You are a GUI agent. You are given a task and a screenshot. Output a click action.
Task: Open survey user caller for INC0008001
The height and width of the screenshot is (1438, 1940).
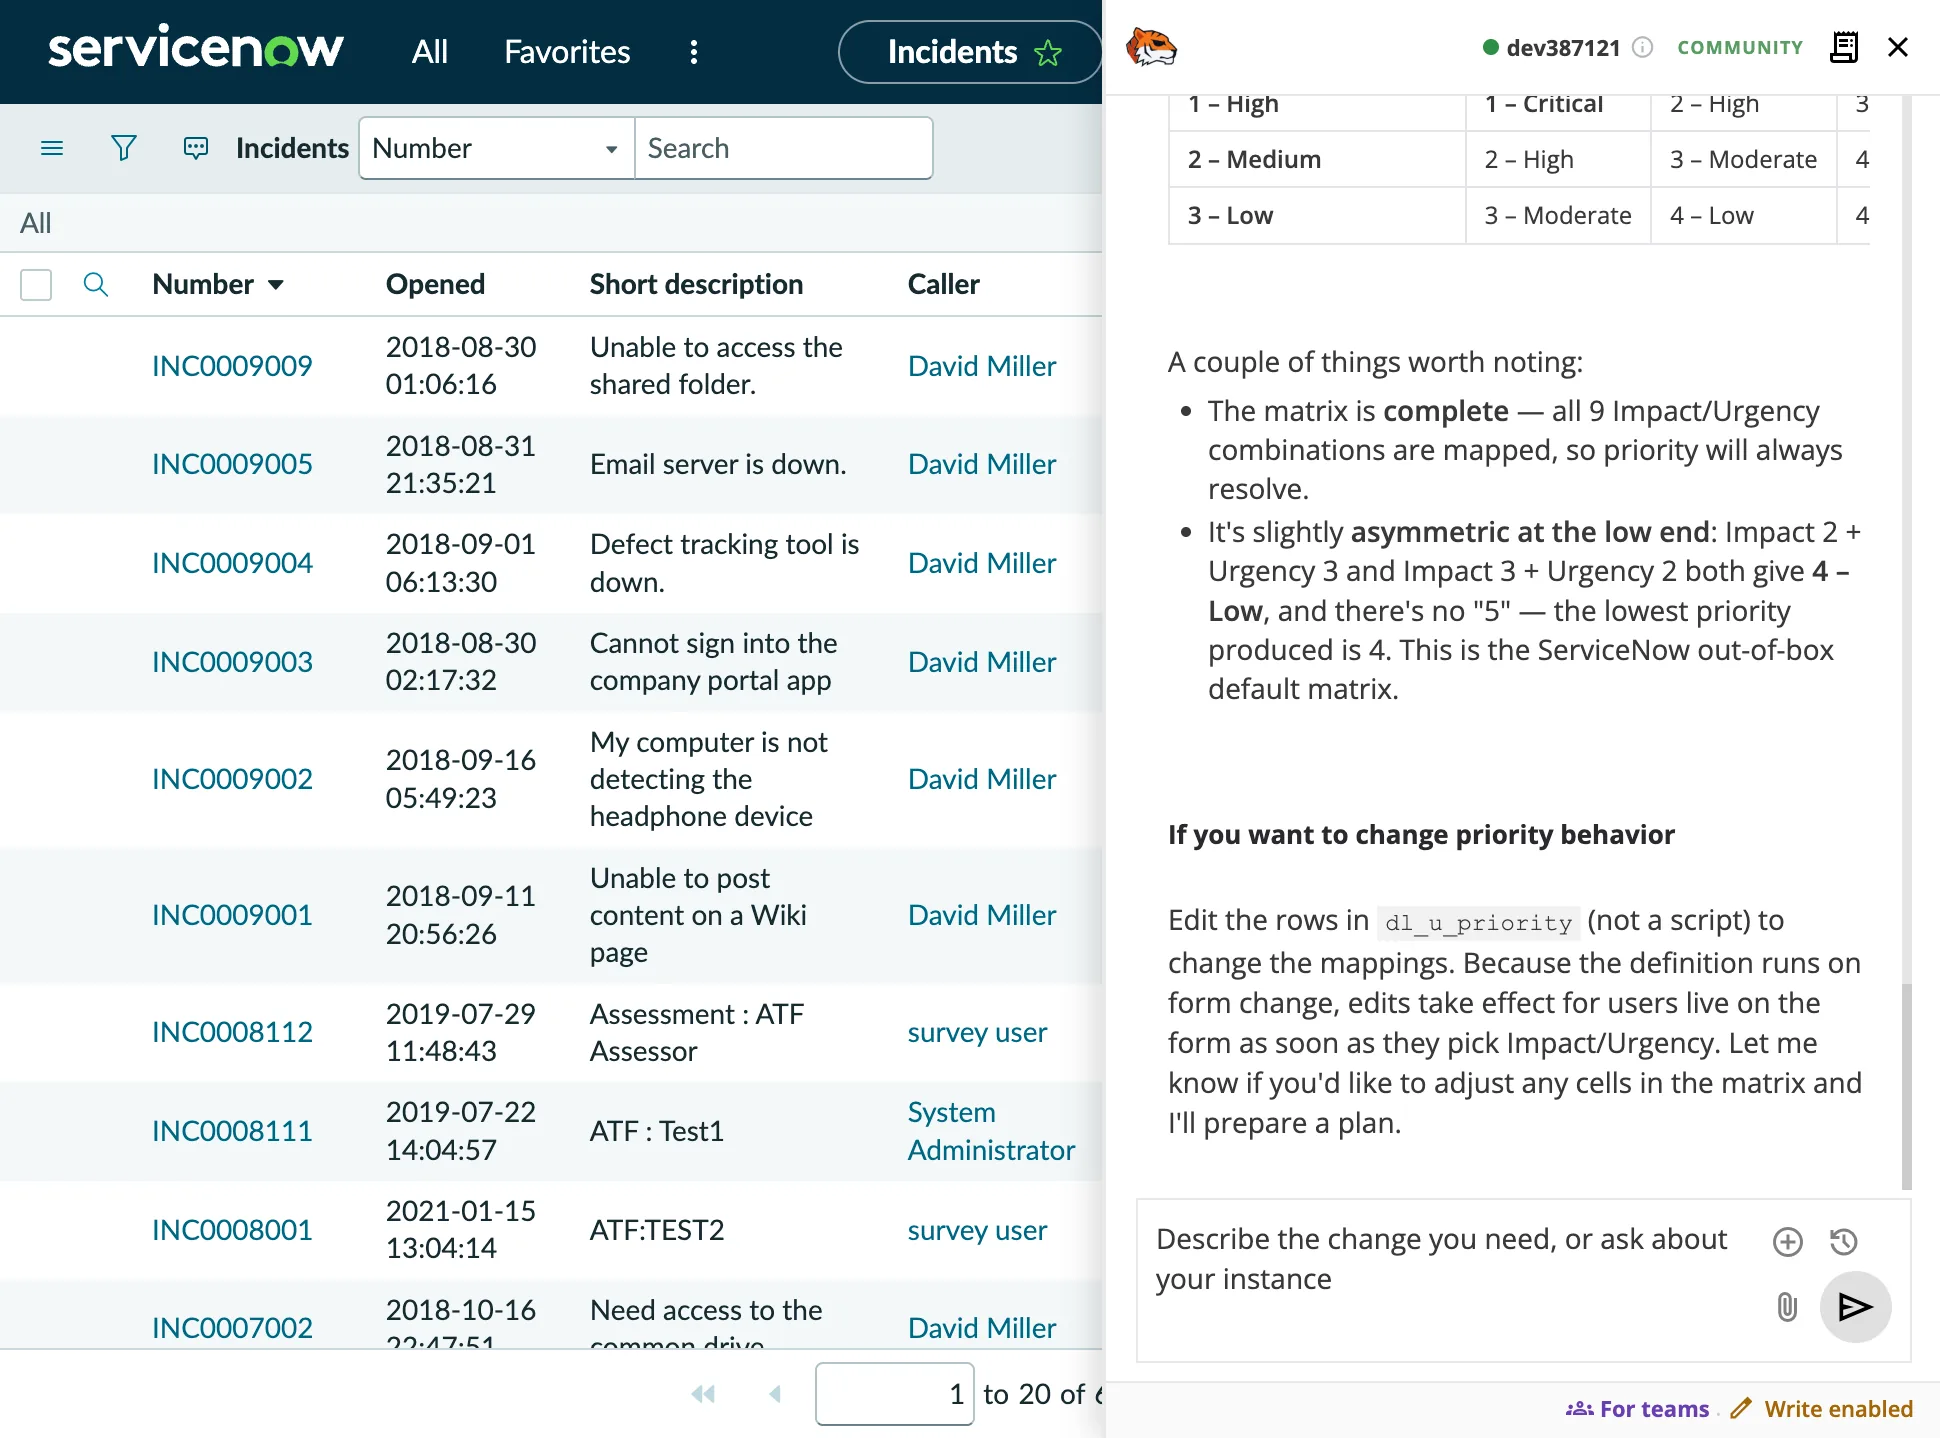click(x=977, y=1230)
